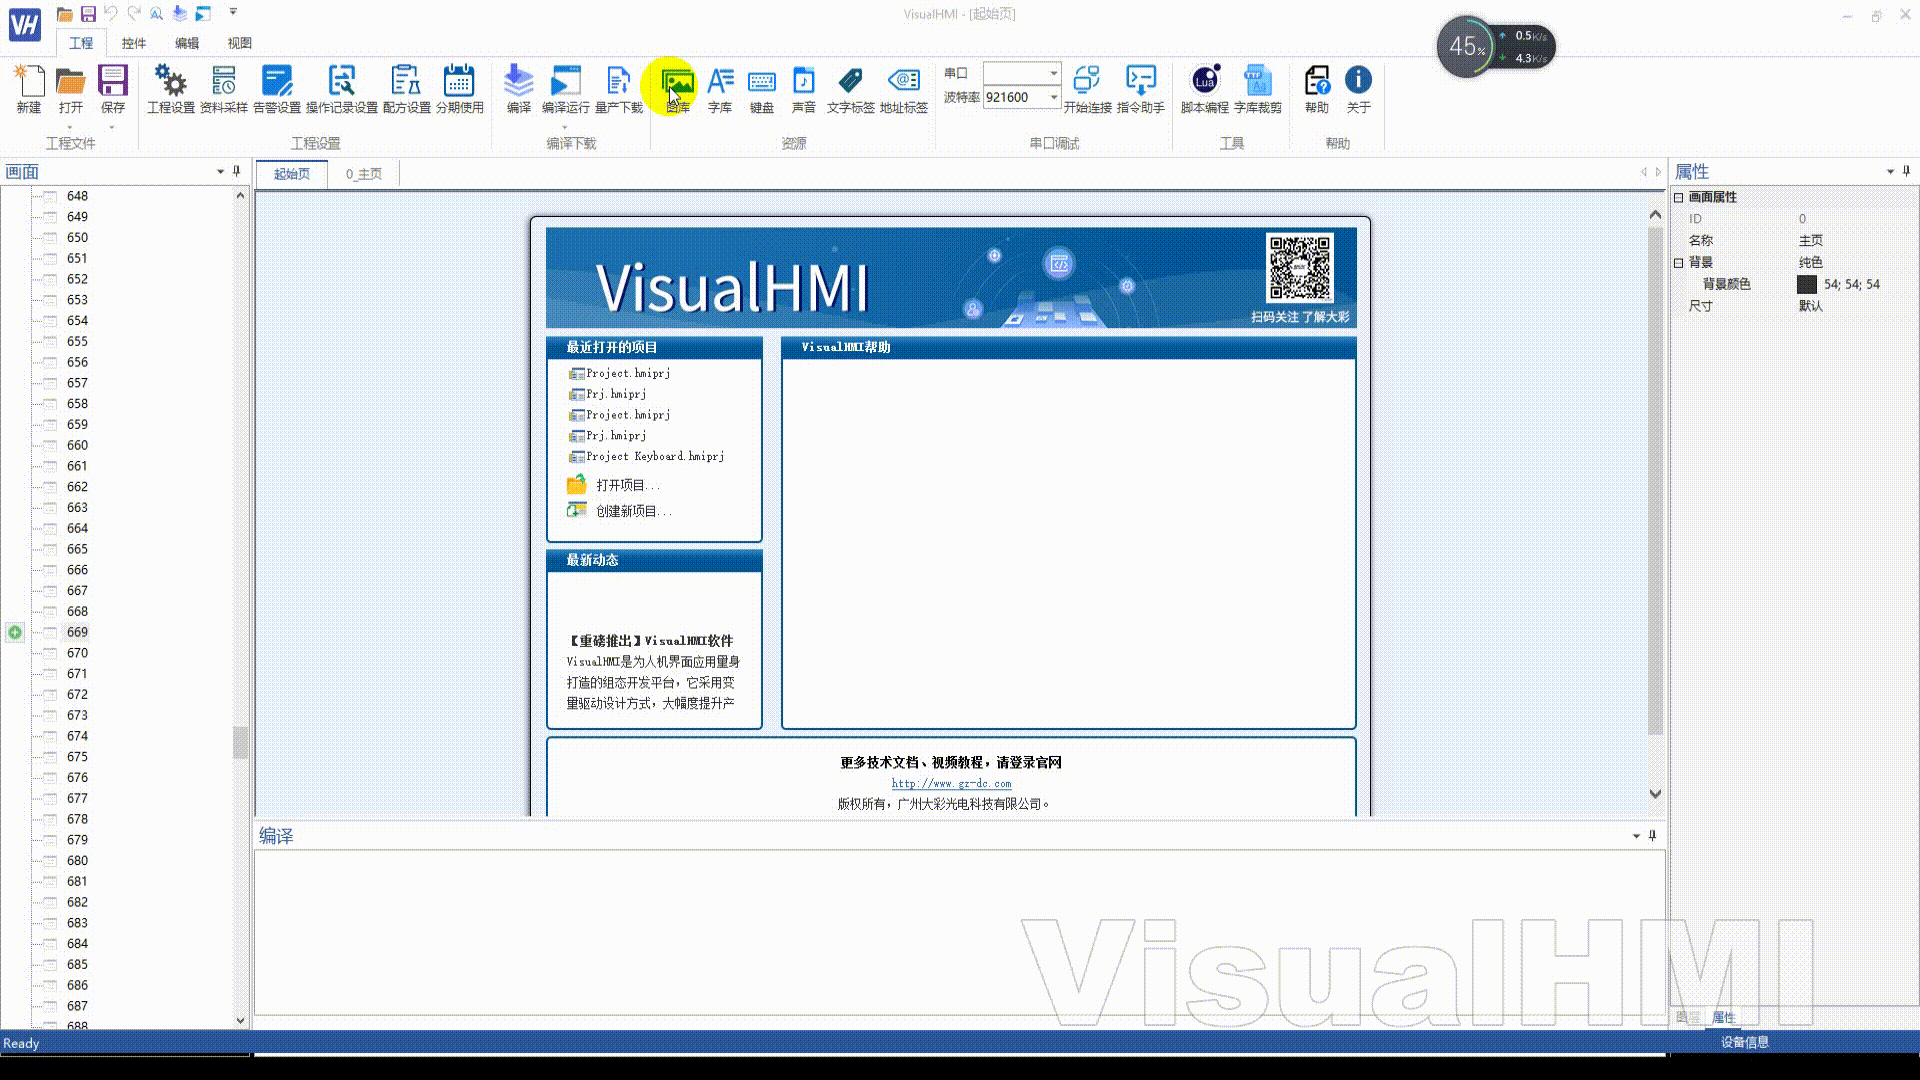The width and height of the screenshot is (1920, 1080).
Task: Collapse the 画面属性 property group
Action: click(1679, 197)
